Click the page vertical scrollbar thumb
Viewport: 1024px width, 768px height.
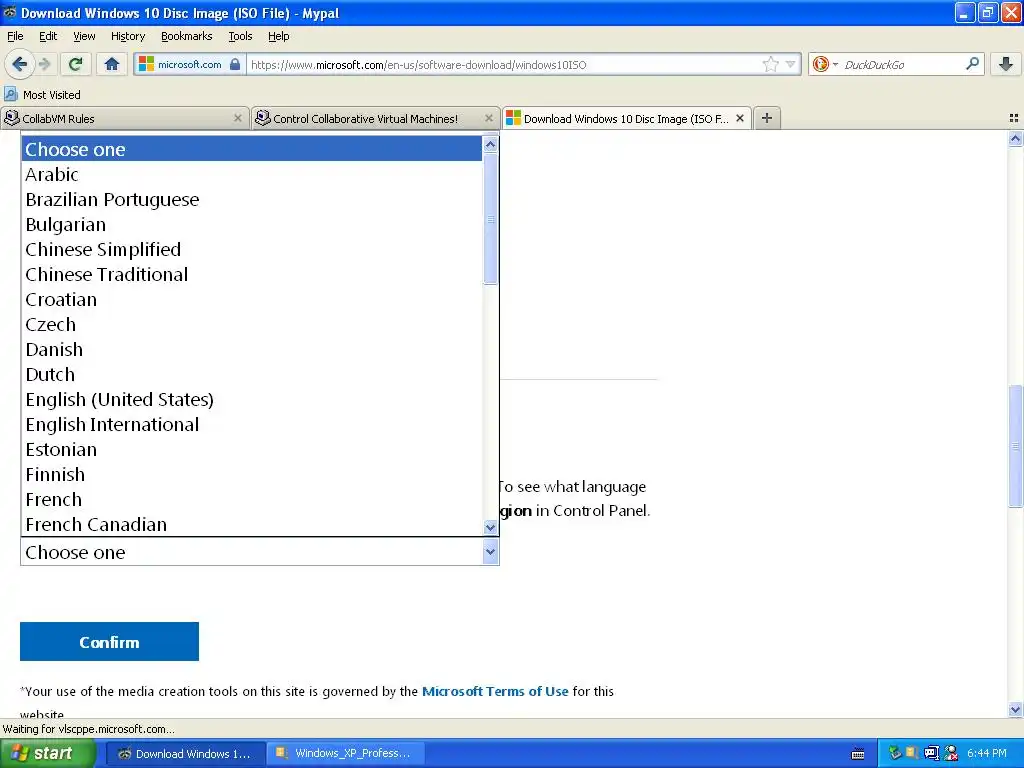(1015, 446)
